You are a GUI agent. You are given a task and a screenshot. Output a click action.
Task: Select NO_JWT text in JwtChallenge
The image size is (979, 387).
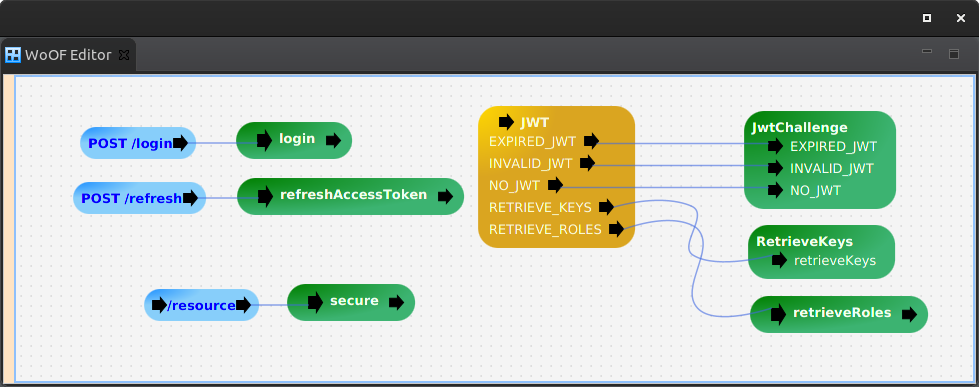coord(815,190)
